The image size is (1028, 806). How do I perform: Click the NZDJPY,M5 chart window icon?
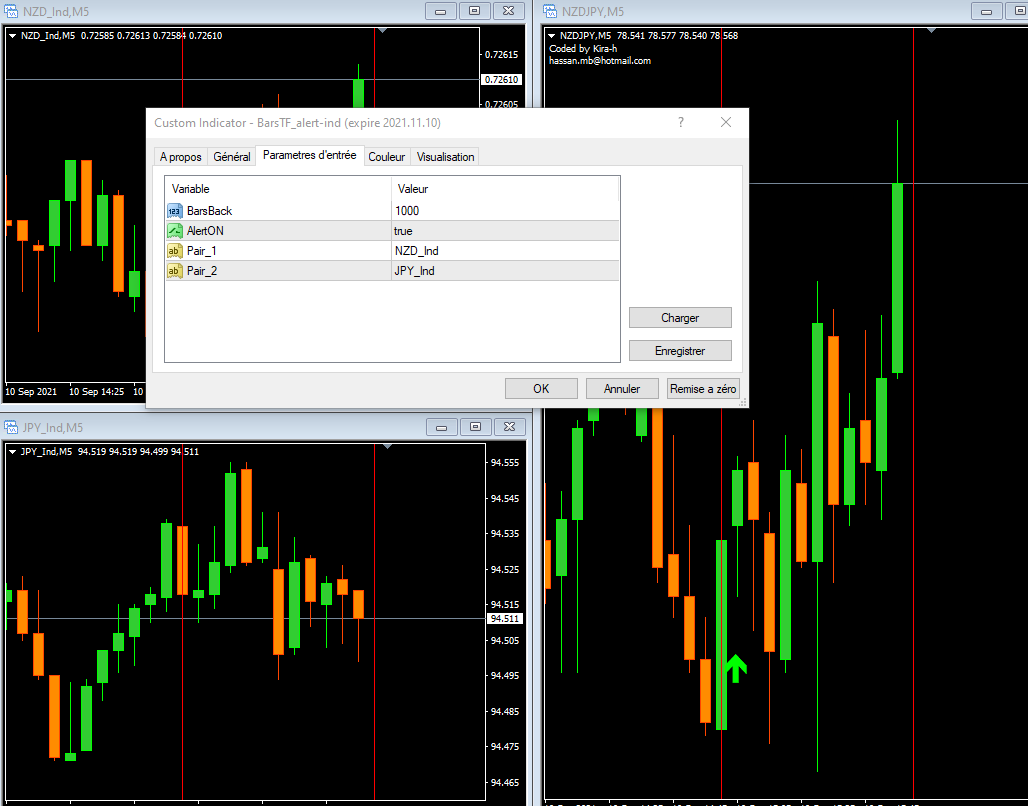coord(551,11)
